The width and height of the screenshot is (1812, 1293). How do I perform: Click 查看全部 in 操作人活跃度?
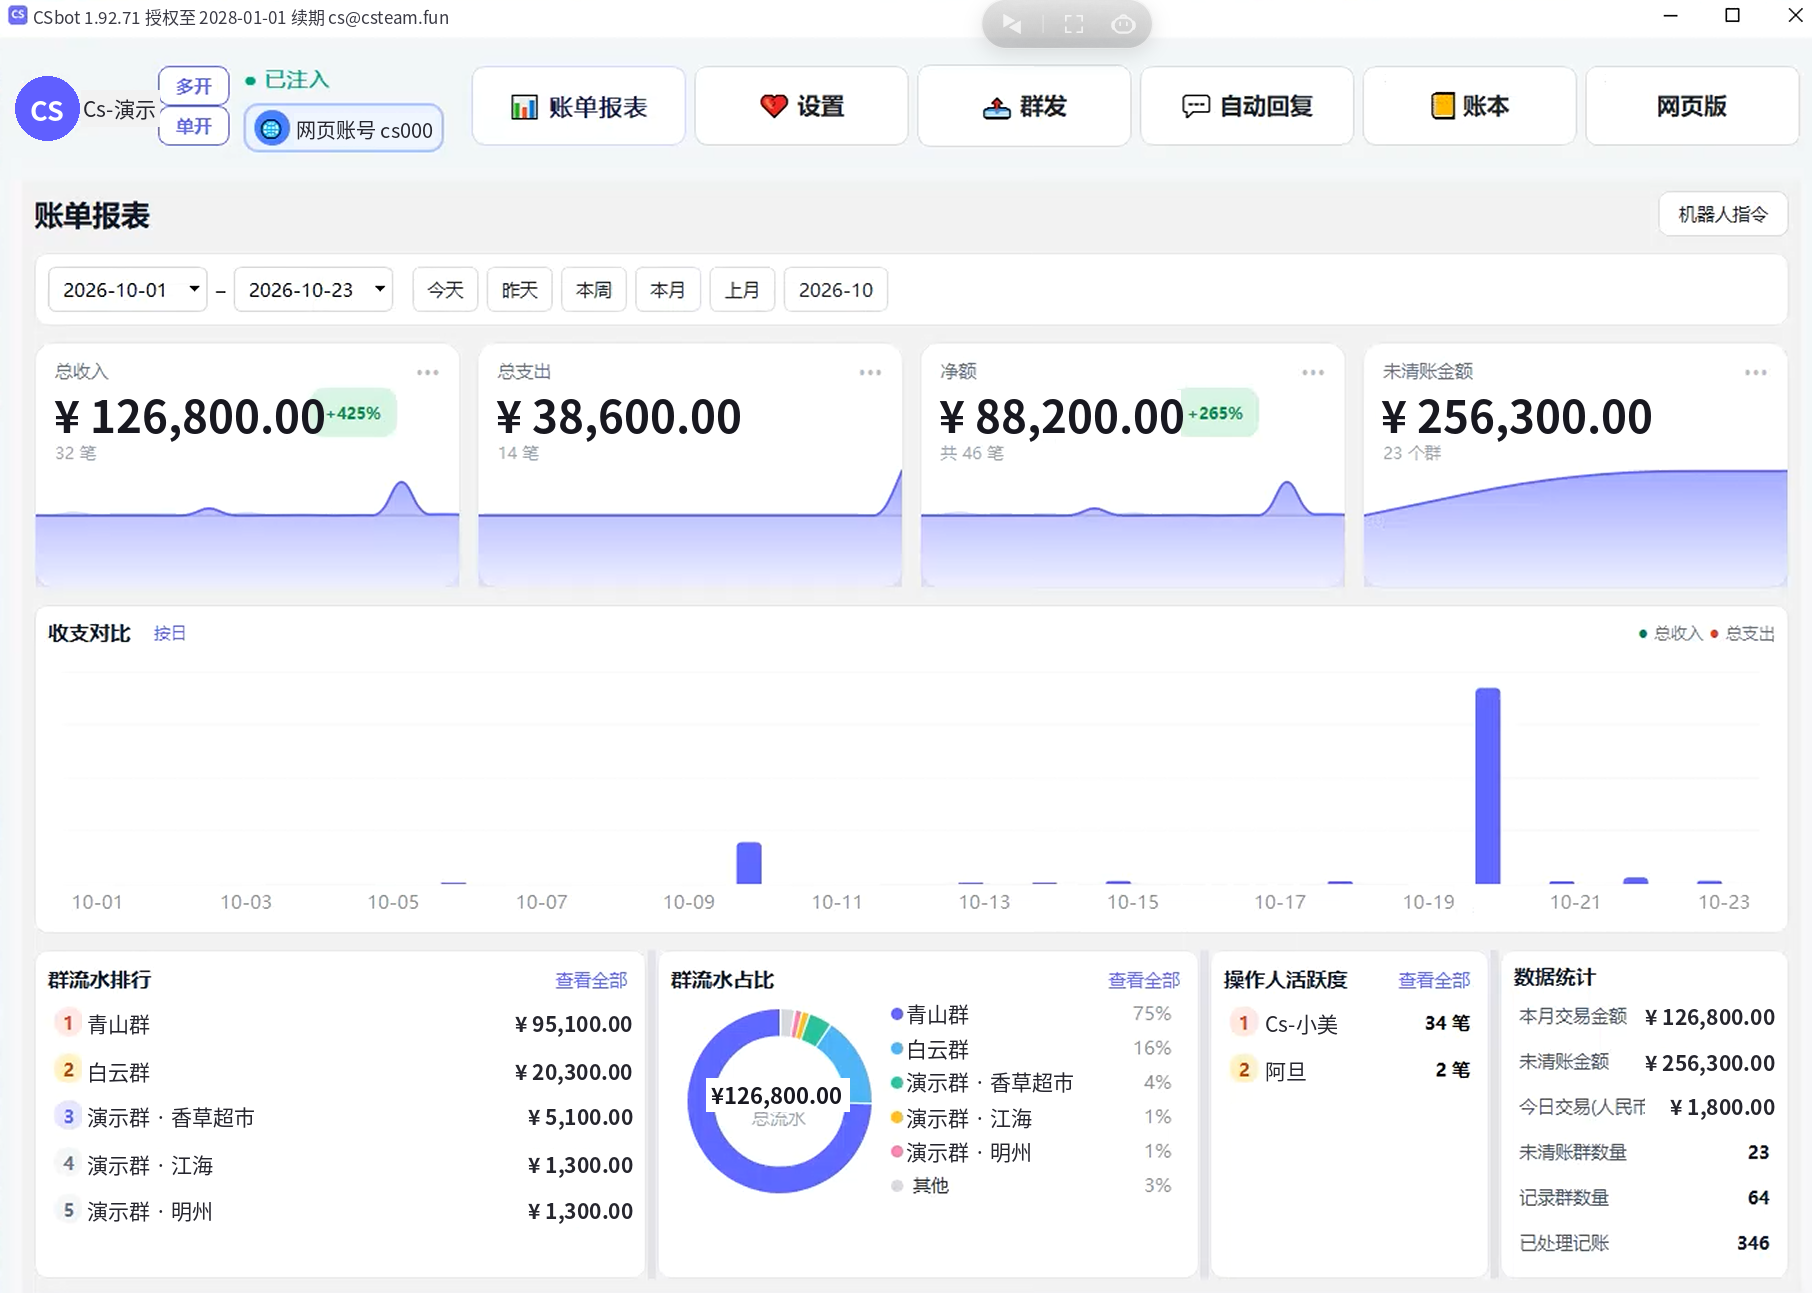(x=1434, y=980)
